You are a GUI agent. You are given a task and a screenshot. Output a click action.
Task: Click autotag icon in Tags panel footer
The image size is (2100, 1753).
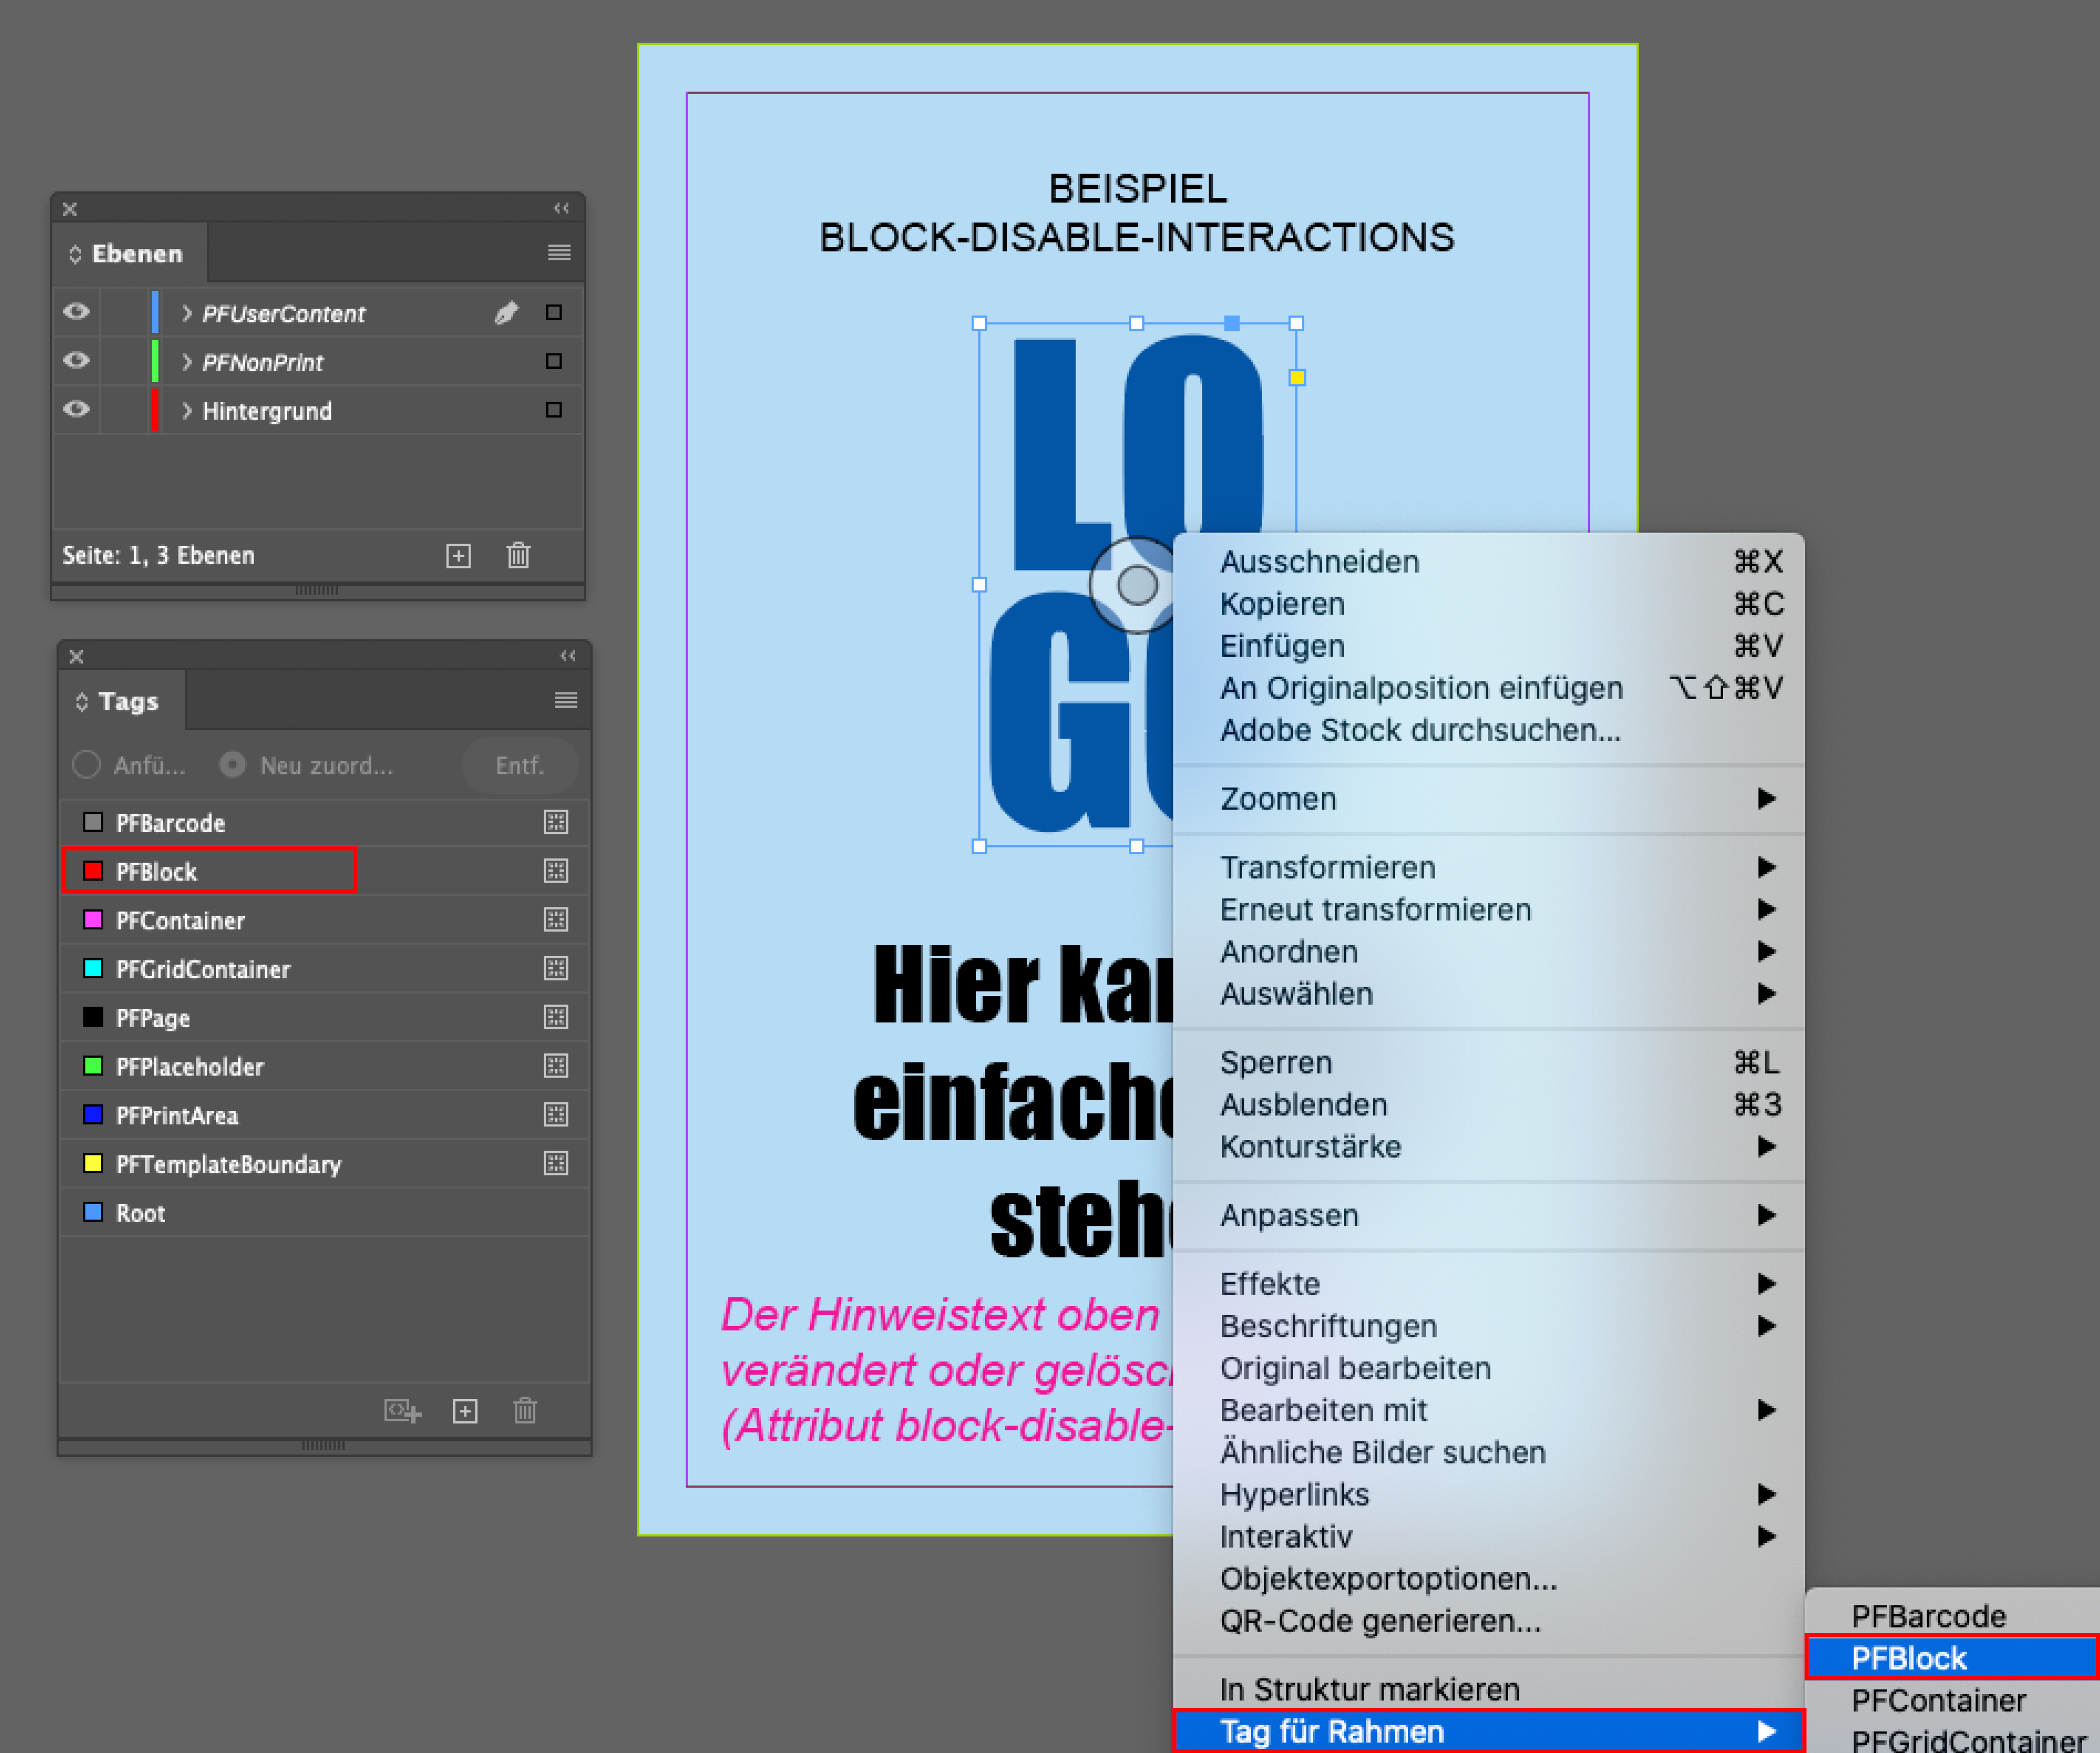point(402,1411)
